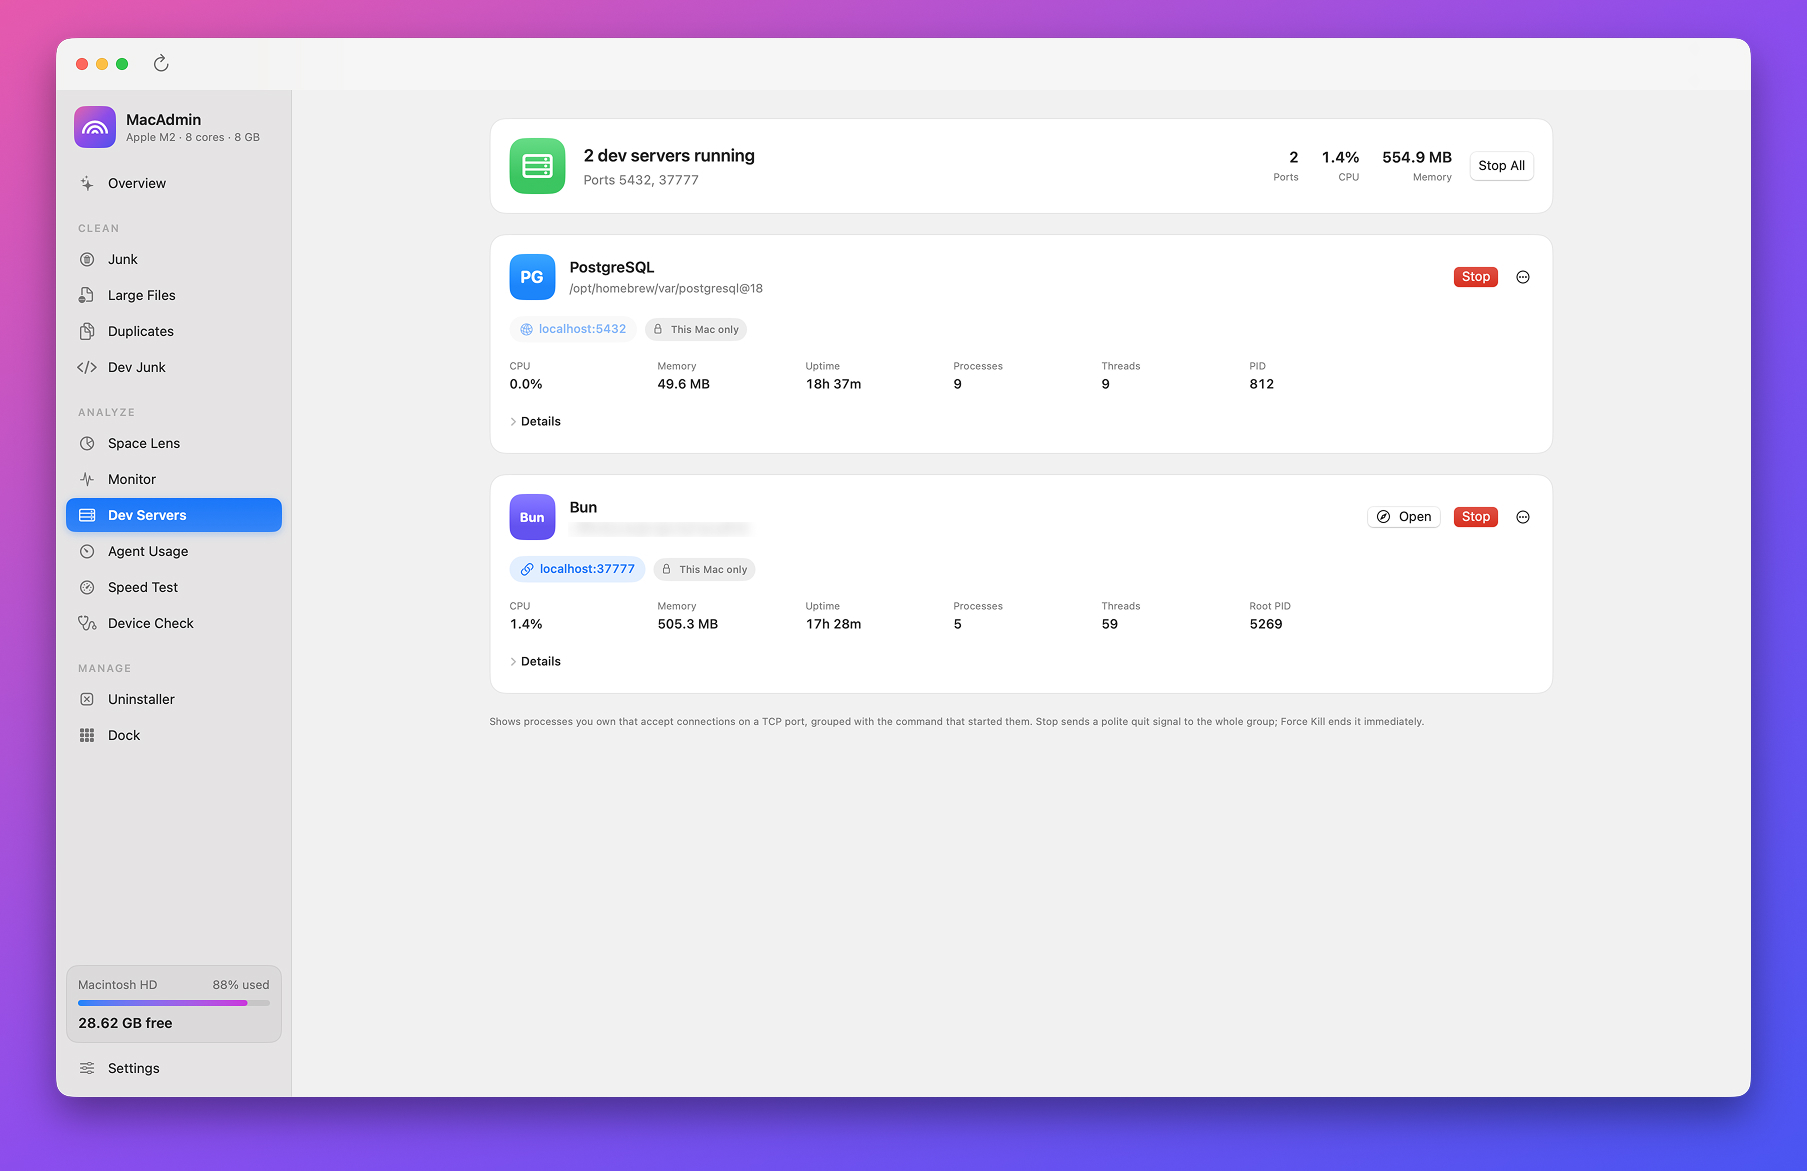Screen dimensions: 1807x1171
Task: Click the refresh icon in the title bar
Action: coord(161,64)
